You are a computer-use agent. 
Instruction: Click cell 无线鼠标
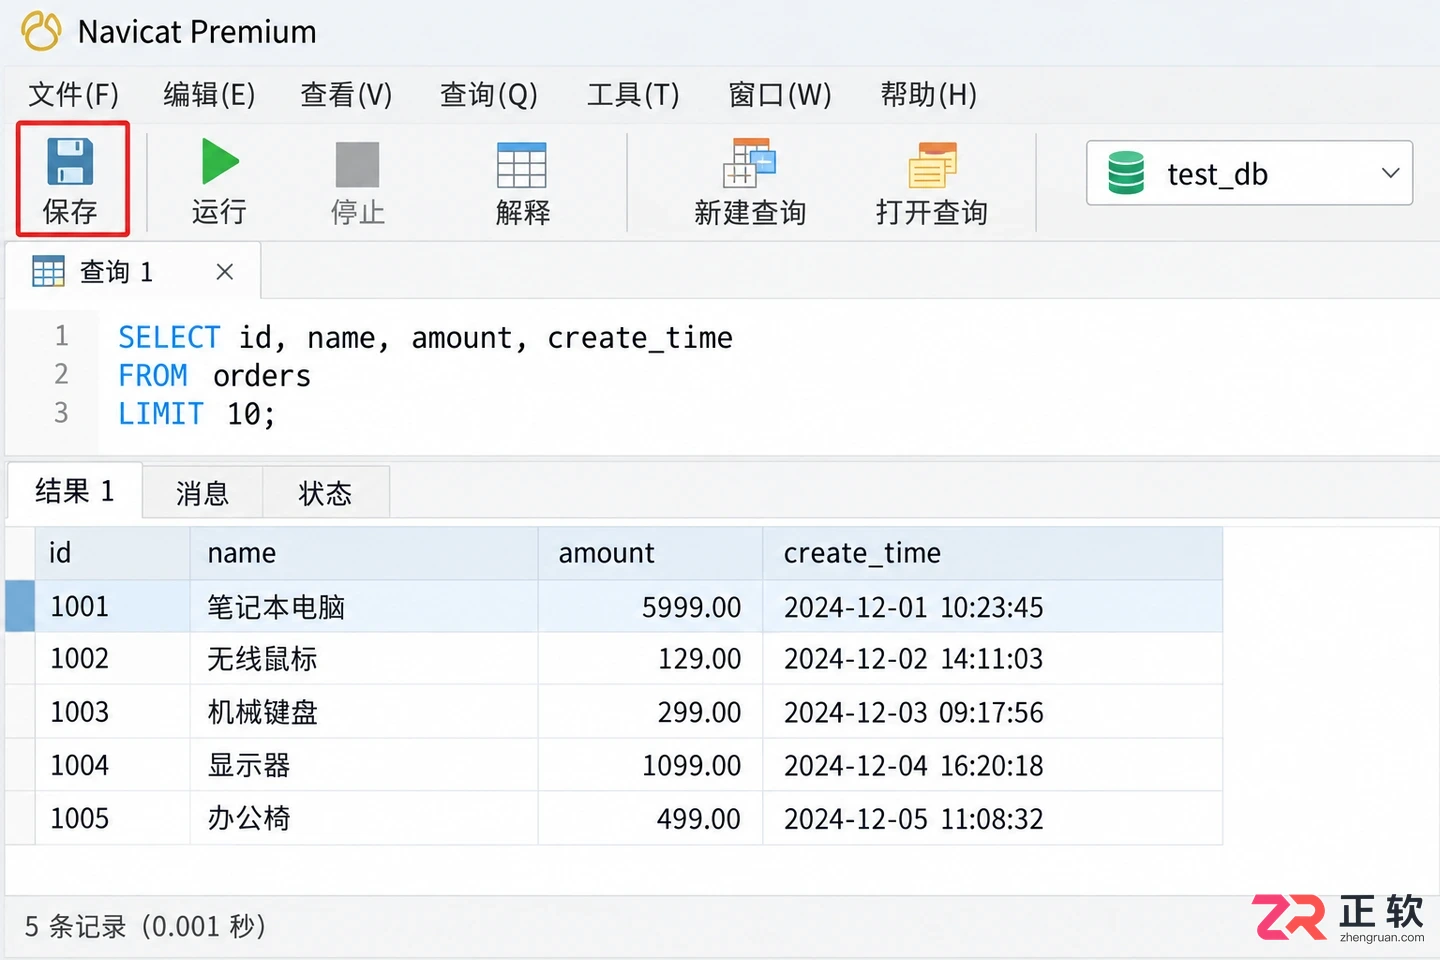(364, 659)
